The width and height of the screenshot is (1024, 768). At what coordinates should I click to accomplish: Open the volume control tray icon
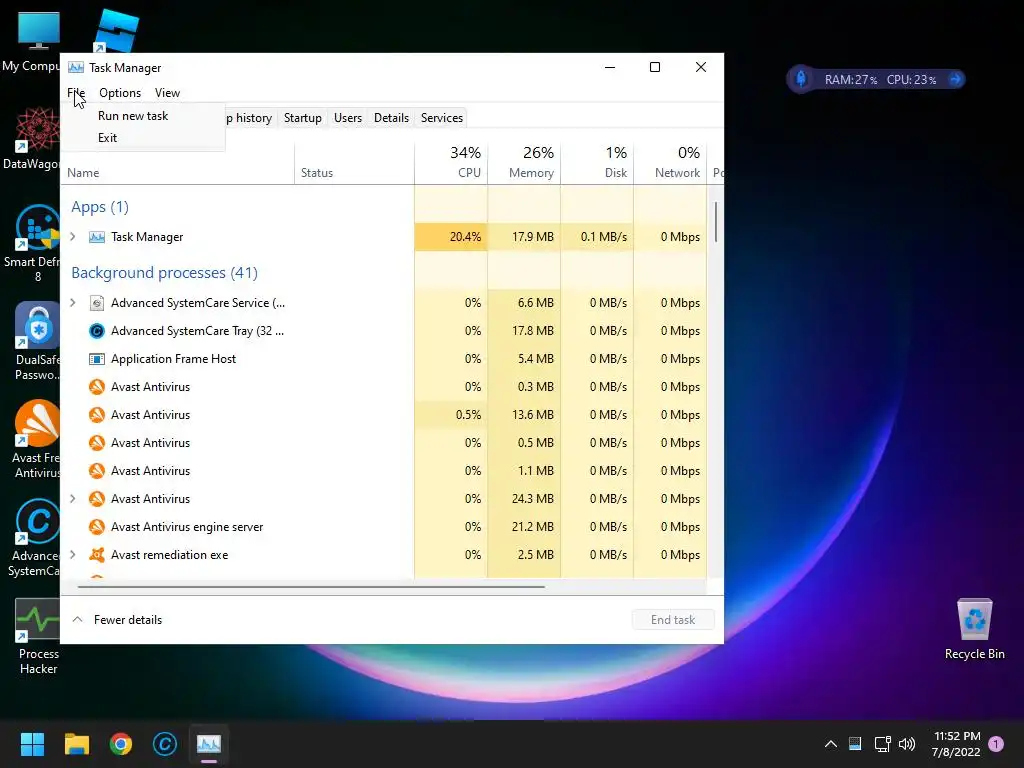click(x=907, y=744)
